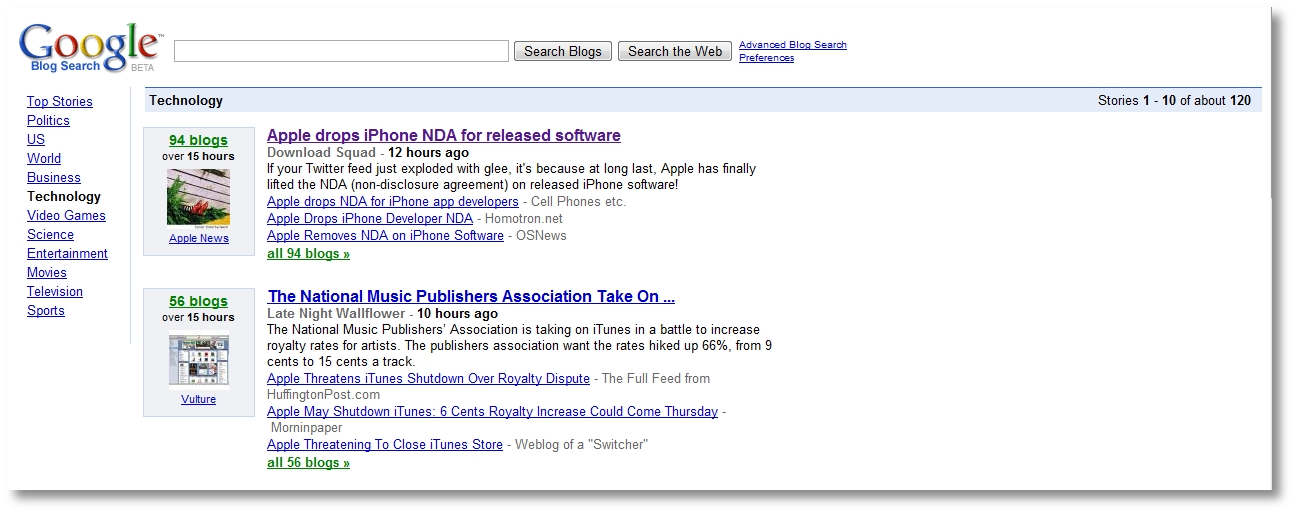Click the green 94 blogs link
The image size is (1295, 513).
point(198,140)
